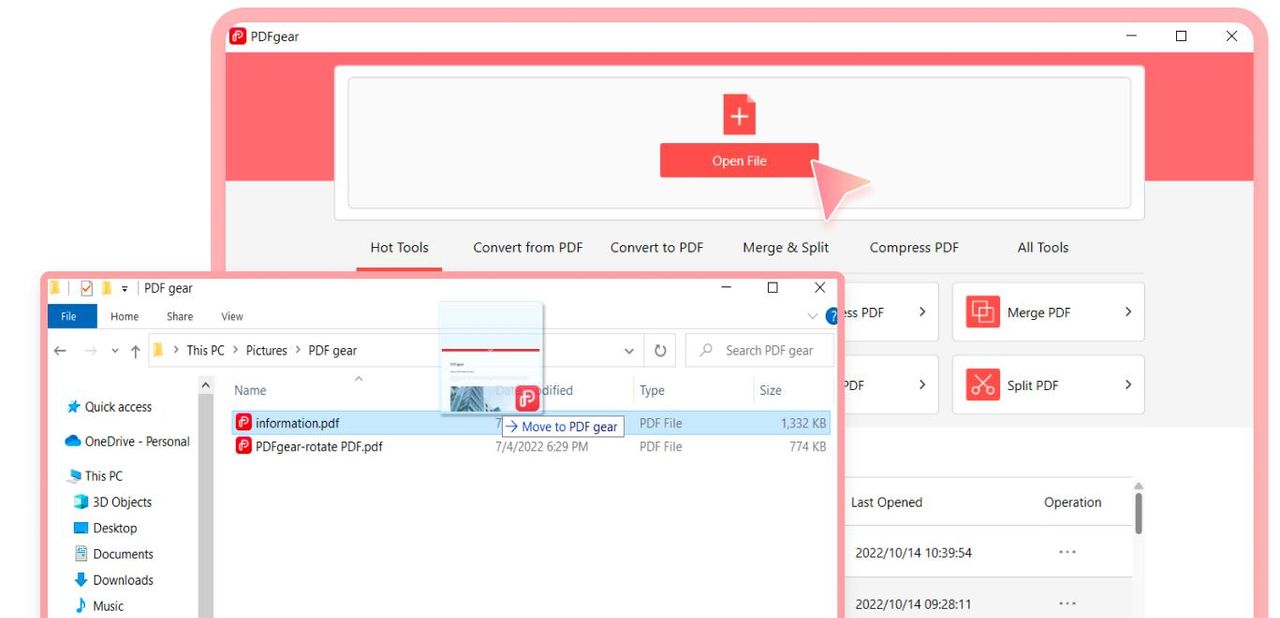
Task: Click the Properties checkmark icon in Explorer's title bar
Action: [x=86, y=288]
